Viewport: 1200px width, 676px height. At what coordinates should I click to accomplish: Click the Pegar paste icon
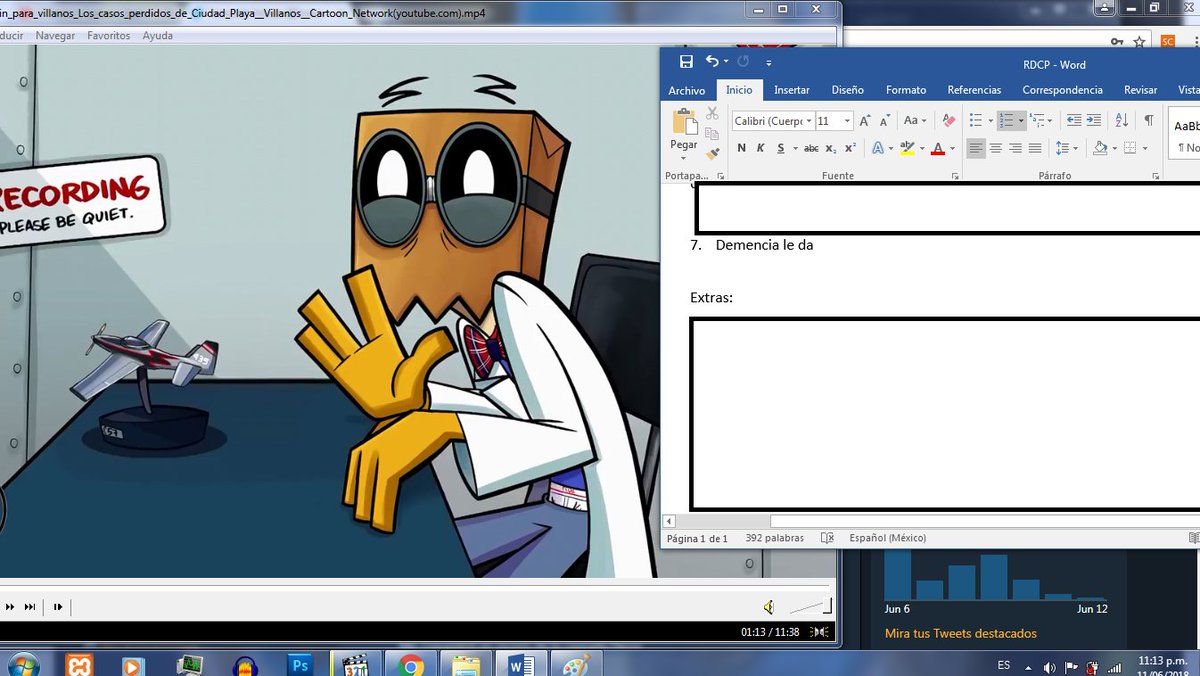click(x=685, y=122)
